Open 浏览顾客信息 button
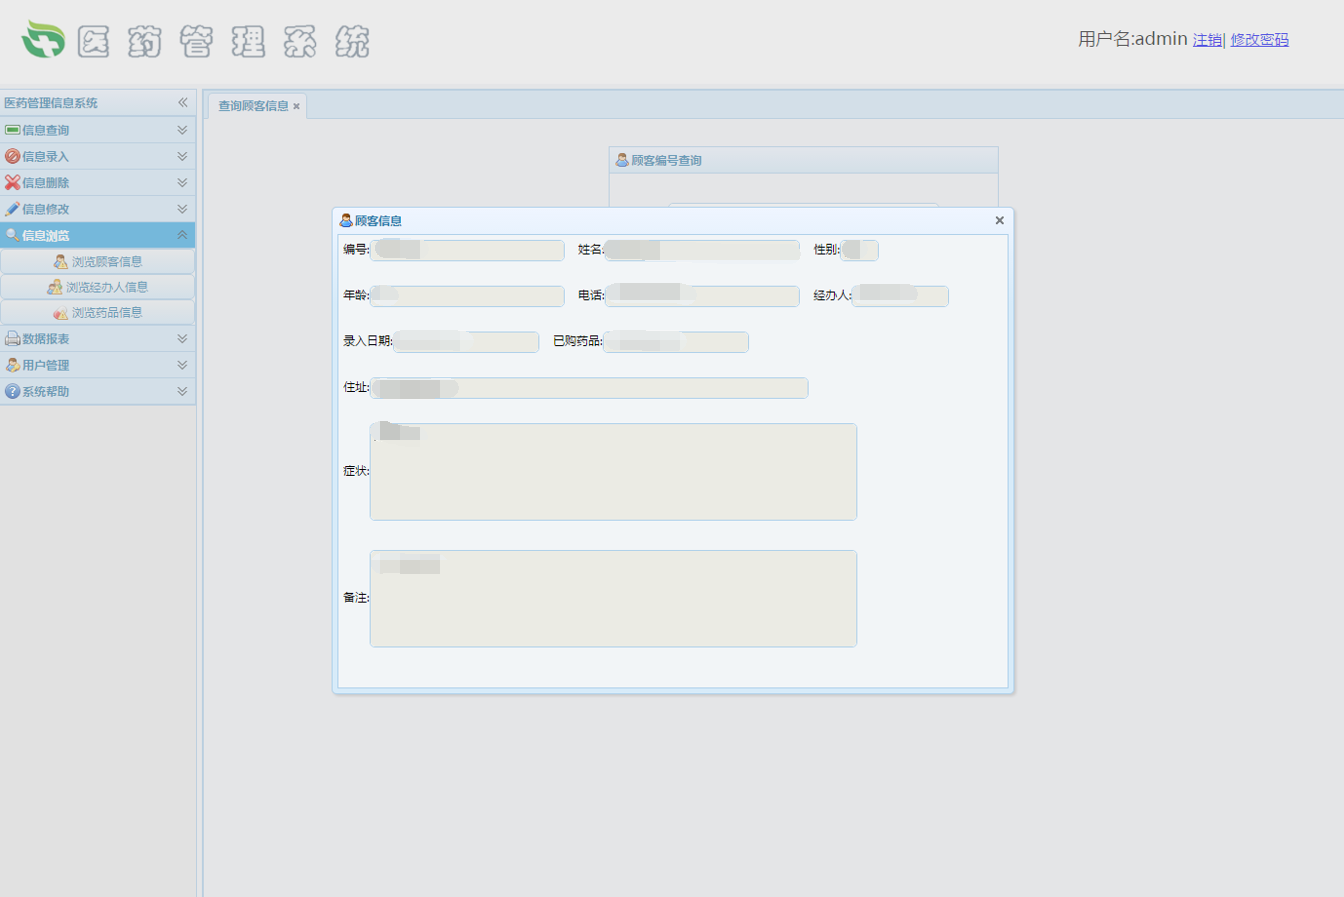The width and height of the screenshot is (1344, 897). pyautogui.click(x=97, y=262)
